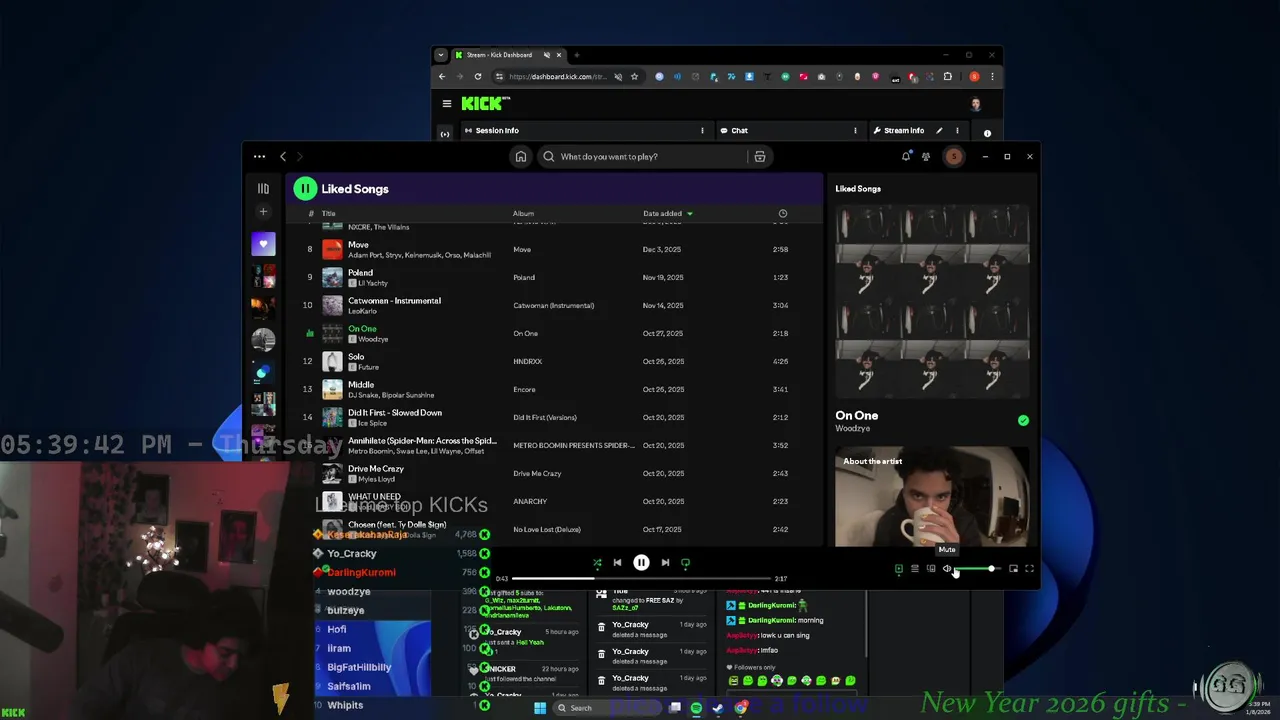This screenshot has height=720, width=1280.
Task: Skip to the next track
Action: [x=665, y=563]
